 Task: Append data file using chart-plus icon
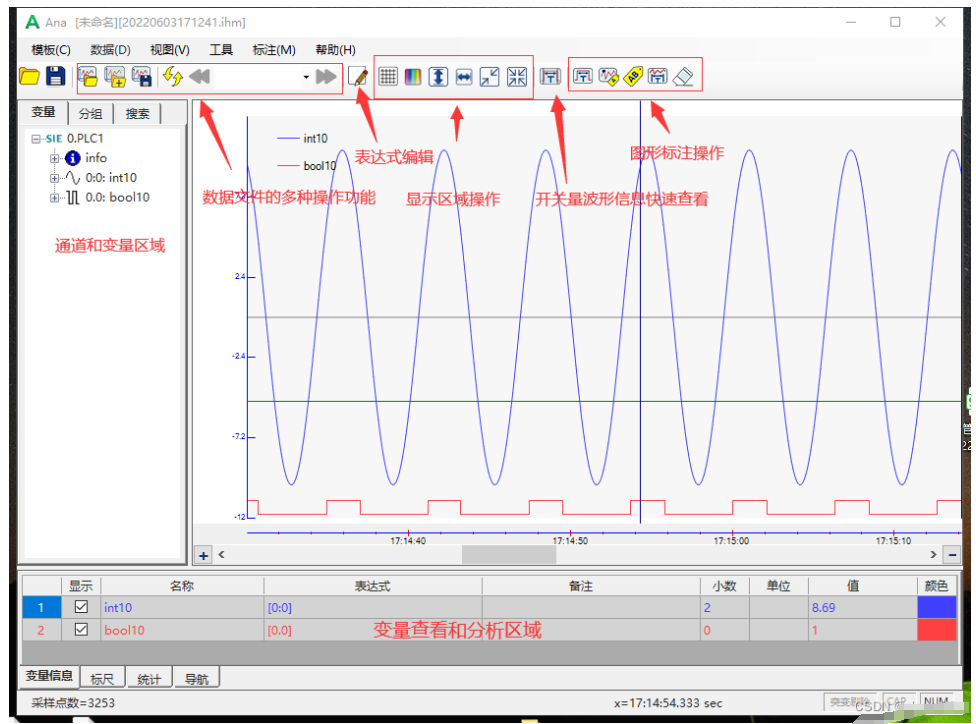115,77
